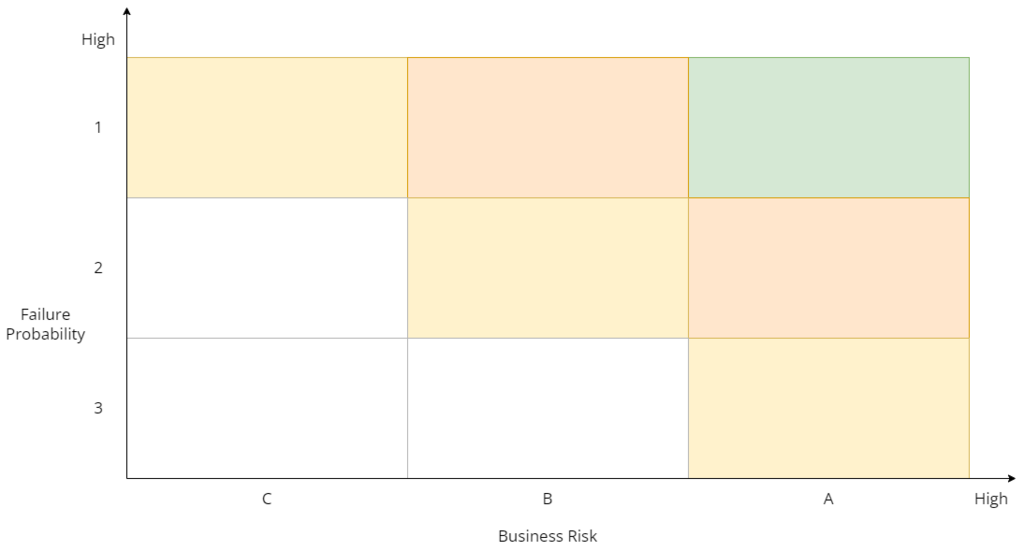Click the column label B
The width and height of the screenshot is (1024, 551).
click(x=548, y=499)
